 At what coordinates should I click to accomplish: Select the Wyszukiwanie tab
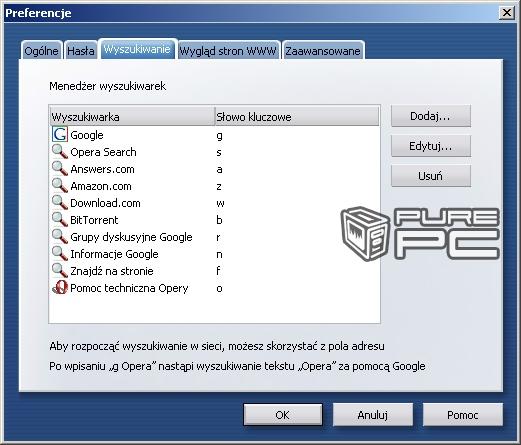point(137,49)
